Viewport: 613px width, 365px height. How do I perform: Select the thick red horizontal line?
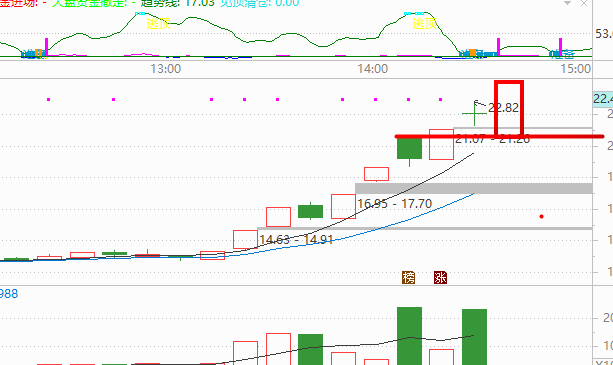[499, 136]
